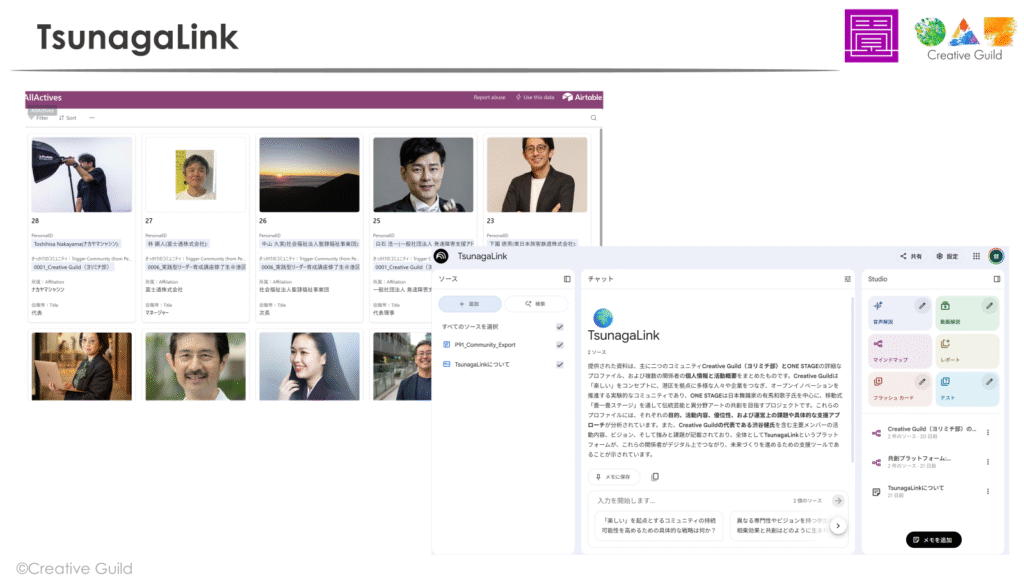Uncheck the P91_Community_Export source checkbox
The width and height of the screenshot is (1024, 576).
(560, 345)
